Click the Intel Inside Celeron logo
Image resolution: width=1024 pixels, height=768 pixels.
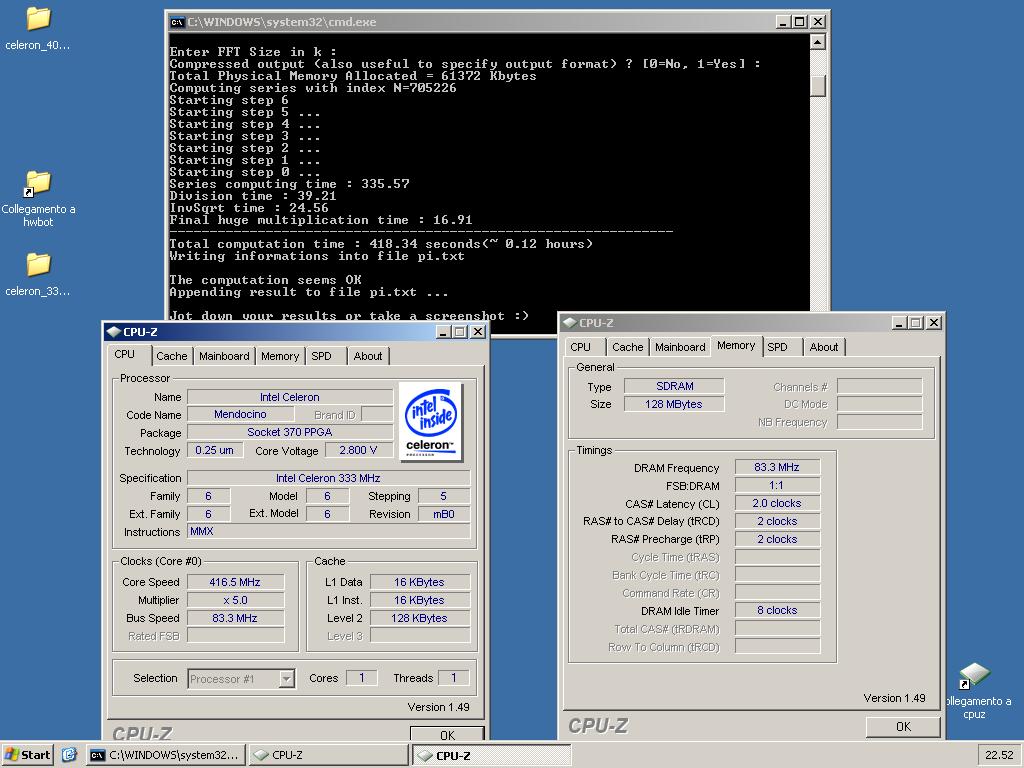pyautogui.click(x=430, y=421)
